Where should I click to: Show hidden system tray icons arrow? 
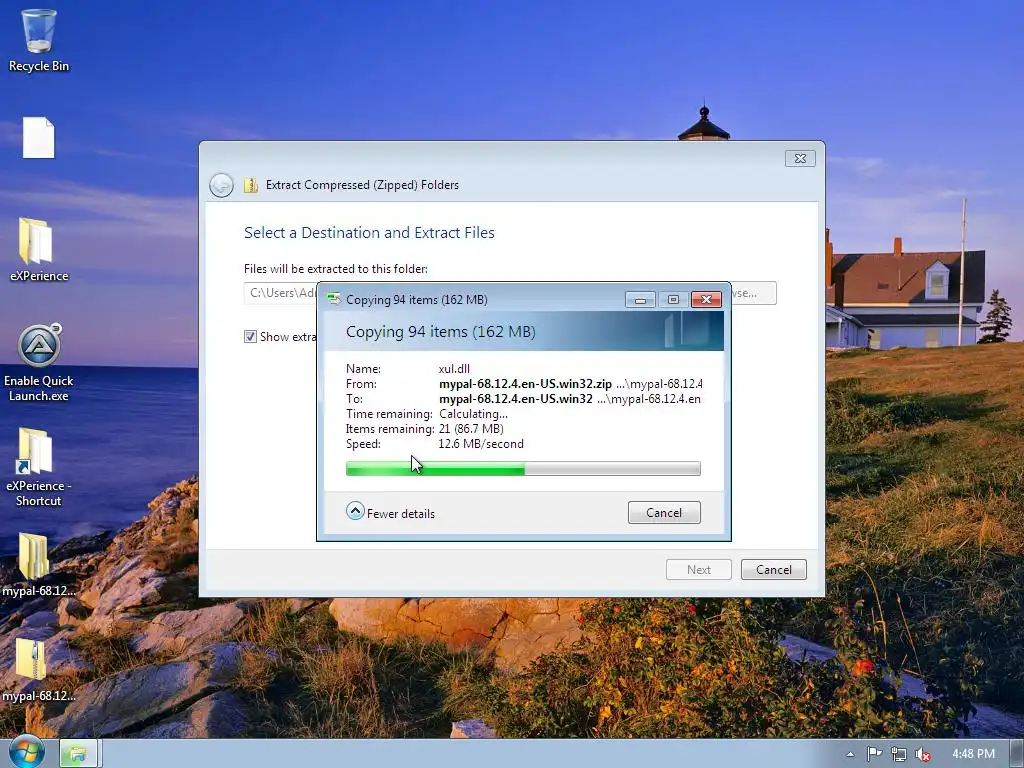pos(850,754)
